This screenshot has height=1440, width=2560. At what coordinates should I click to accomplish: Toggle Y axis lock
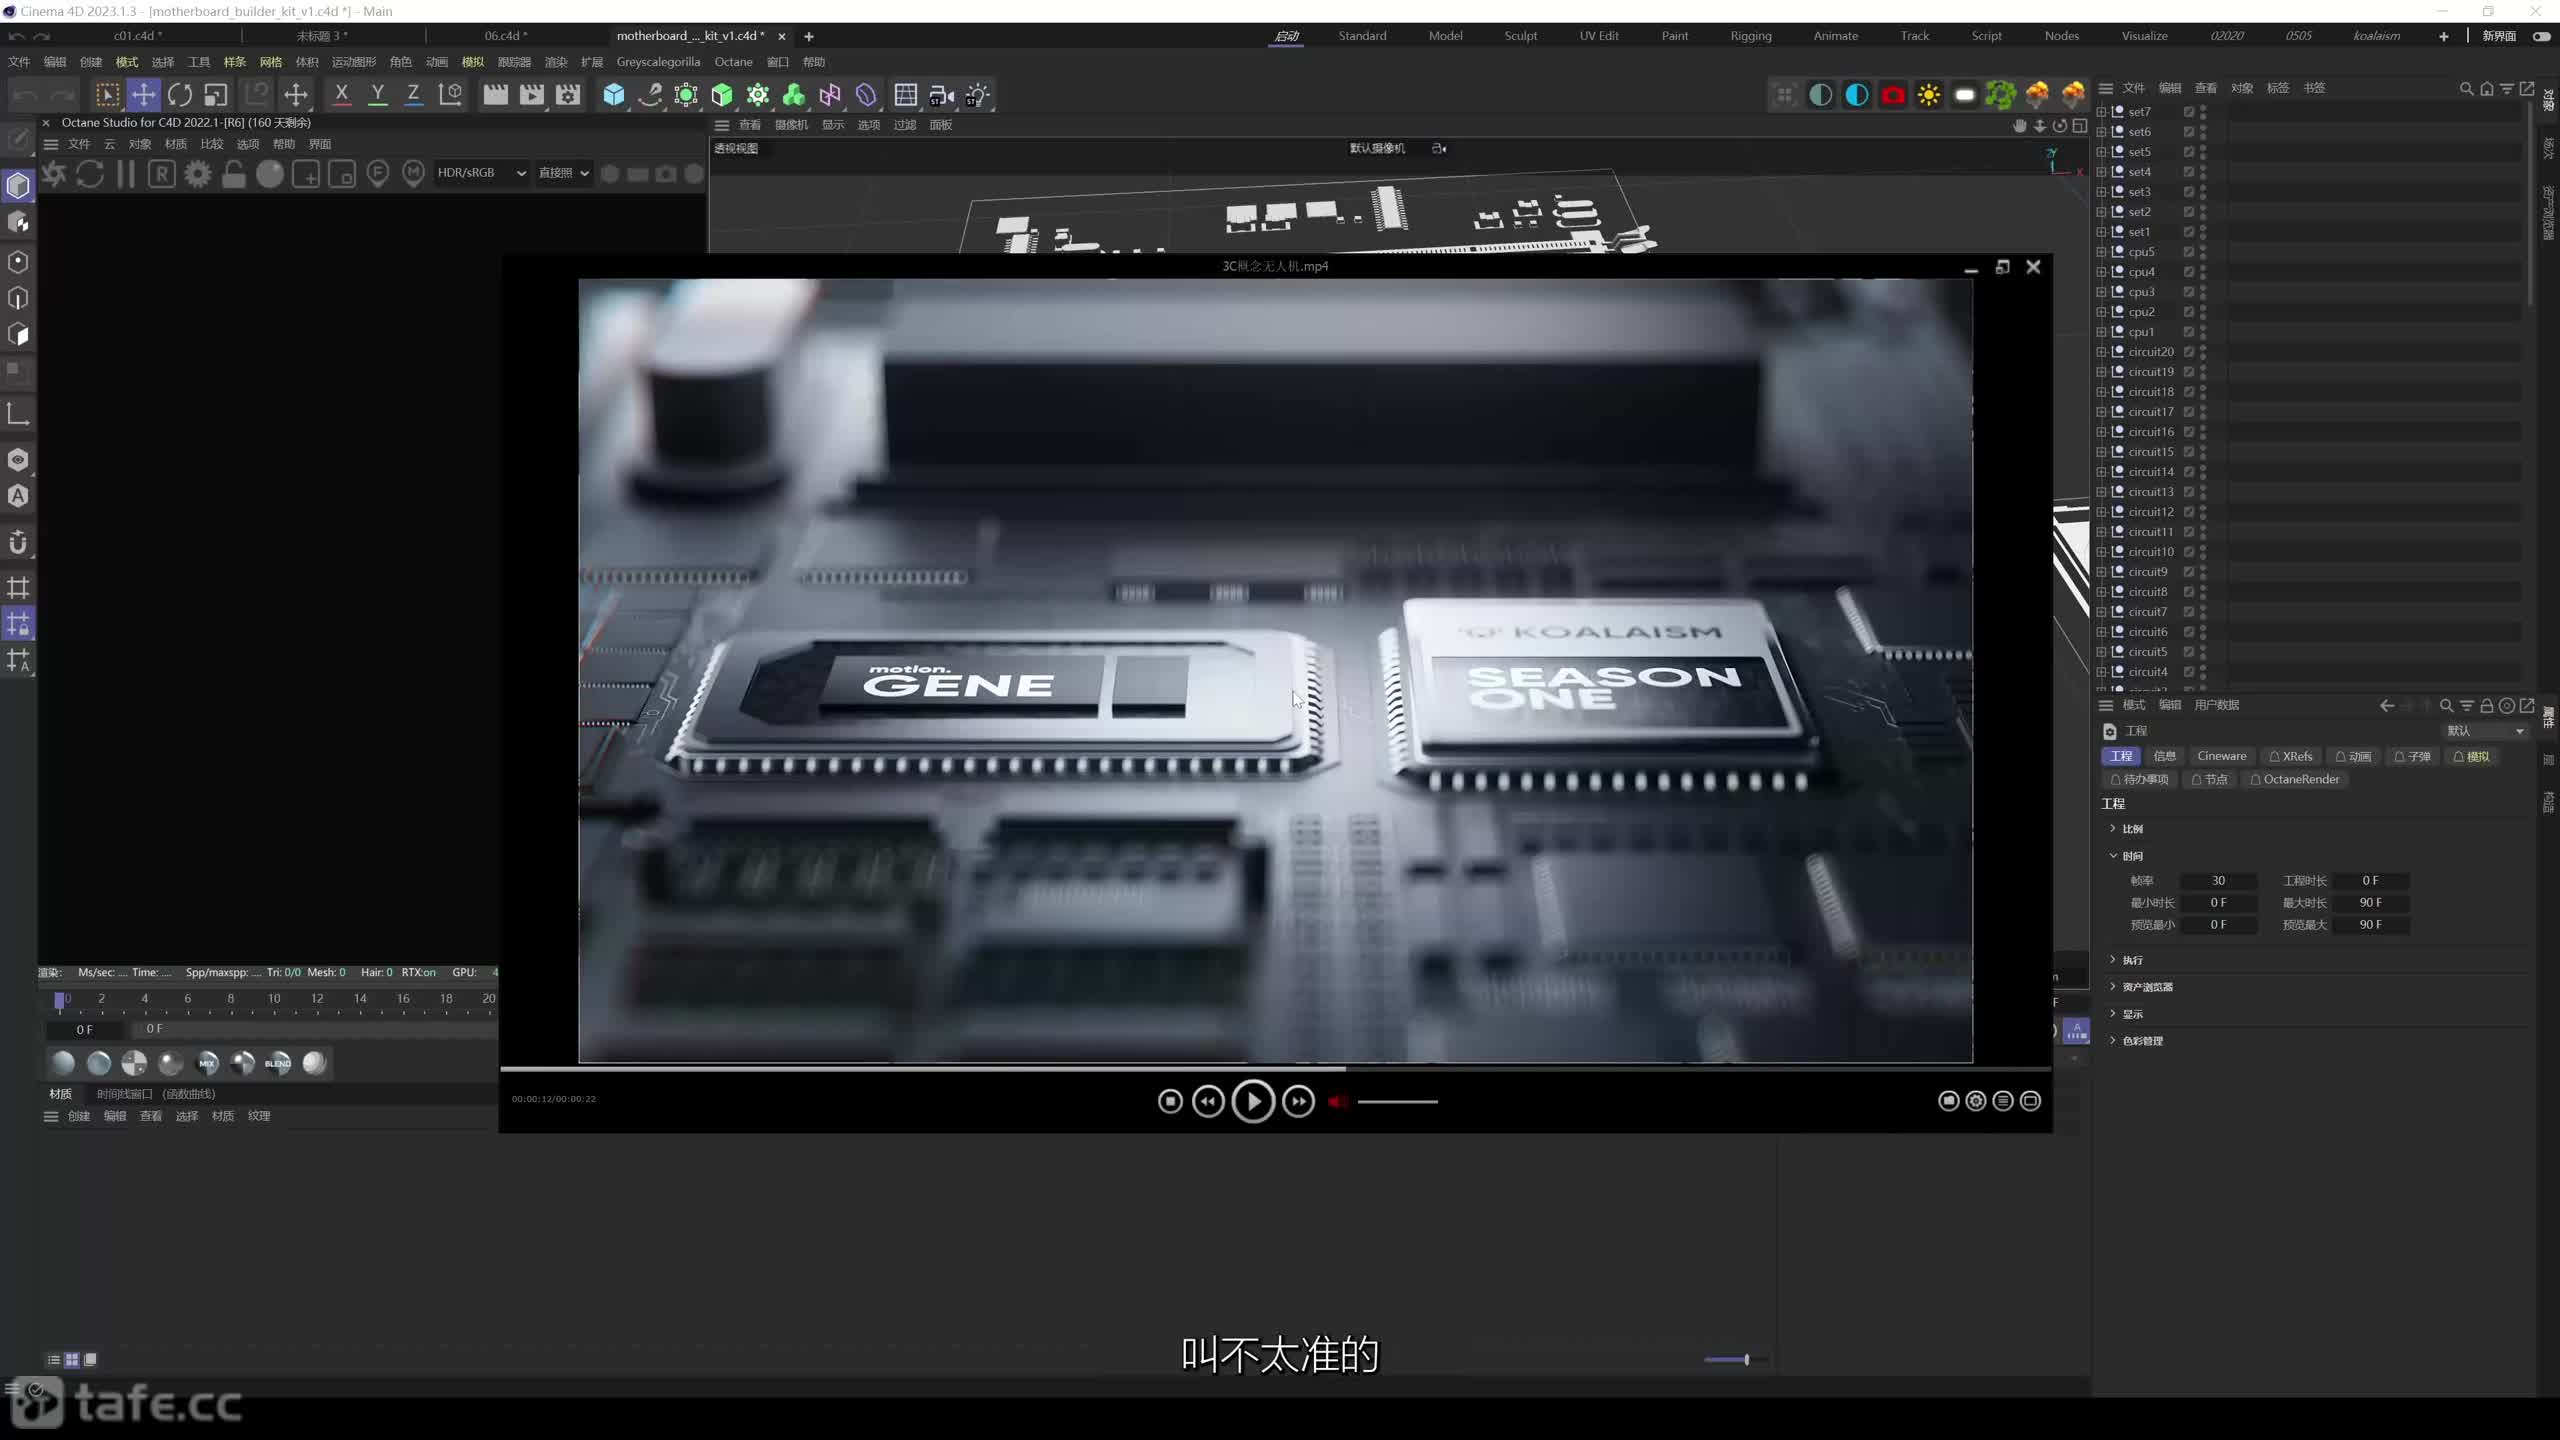(378, 95)
